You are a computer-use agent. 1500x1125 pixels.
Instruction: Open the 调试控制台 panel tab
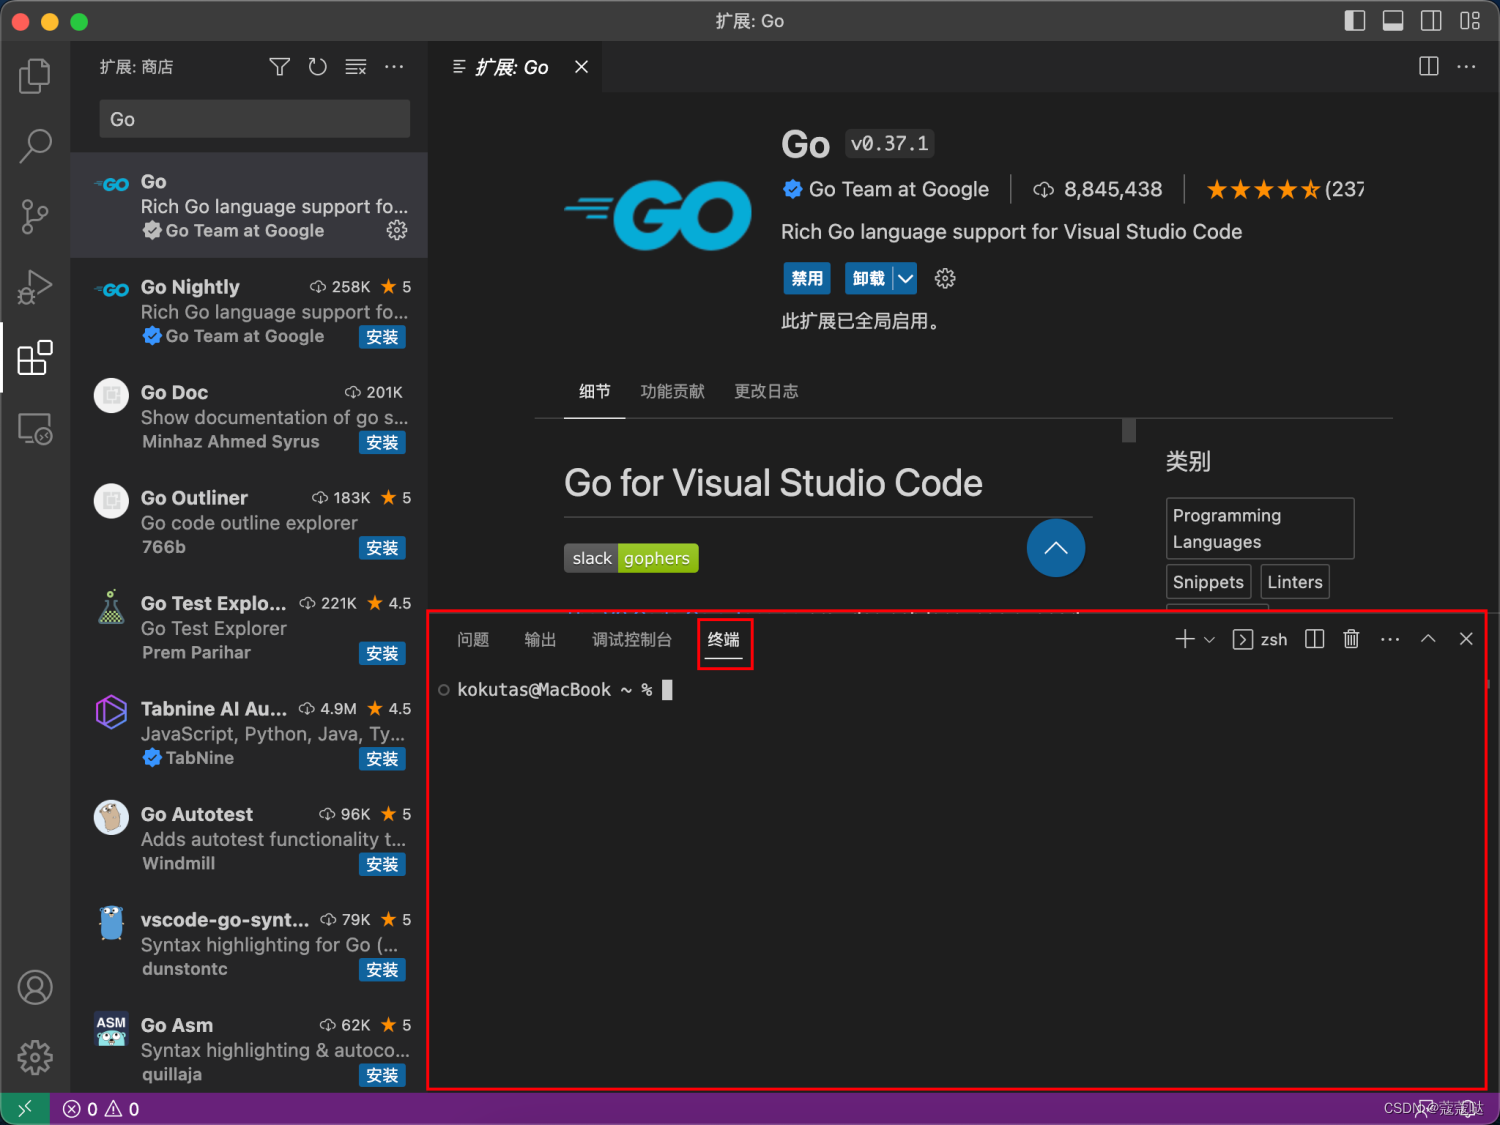point(632,640)
